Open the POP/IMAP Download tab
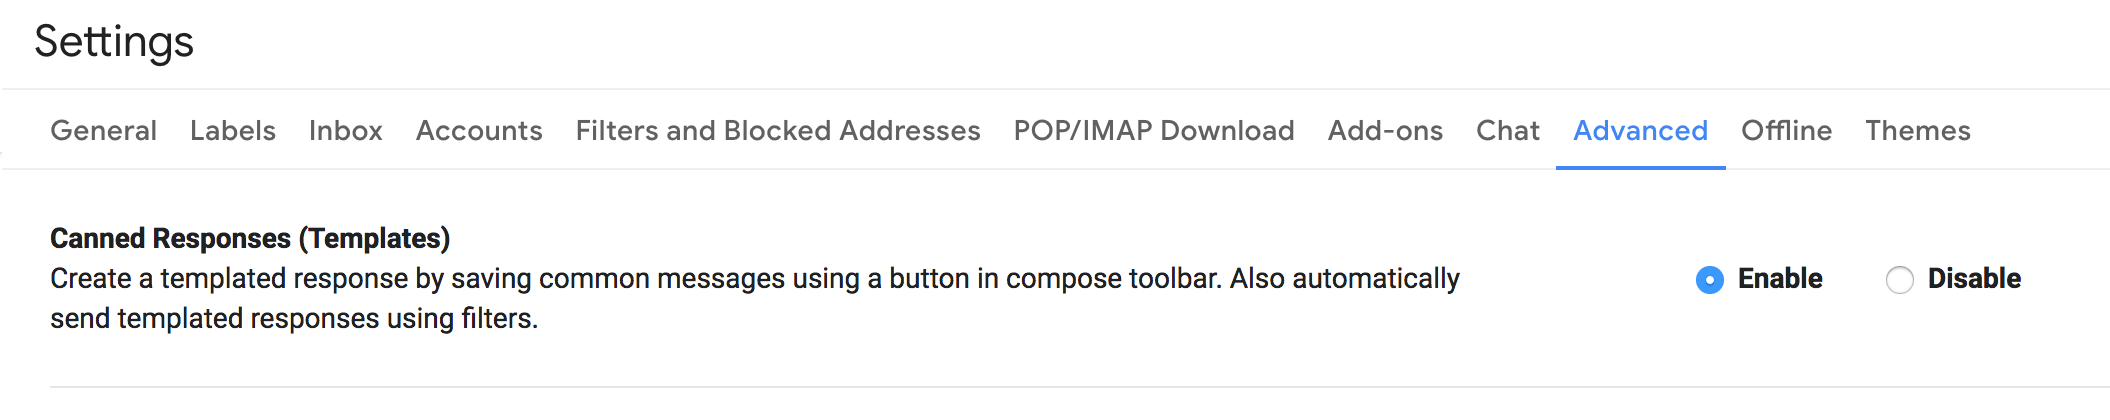The width and height of the screenshot is (2110, 420). [x=1153, y=131]
